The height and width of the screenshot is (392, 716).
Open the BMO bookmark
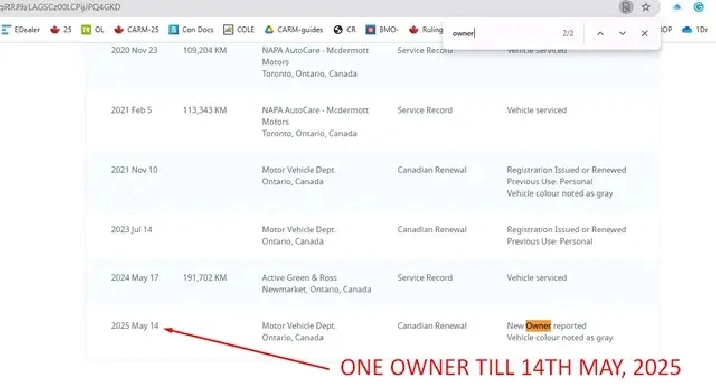point(382,30)
